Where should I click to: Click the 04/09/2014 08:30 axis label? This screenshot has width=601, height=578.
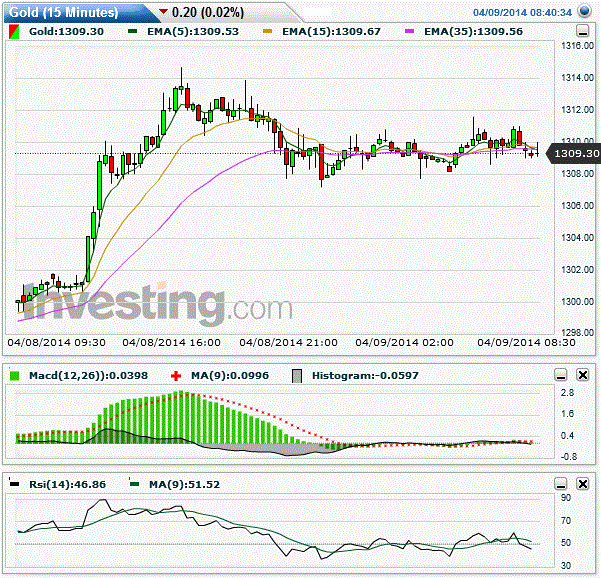pyautogui.click(x=526, y=342)
